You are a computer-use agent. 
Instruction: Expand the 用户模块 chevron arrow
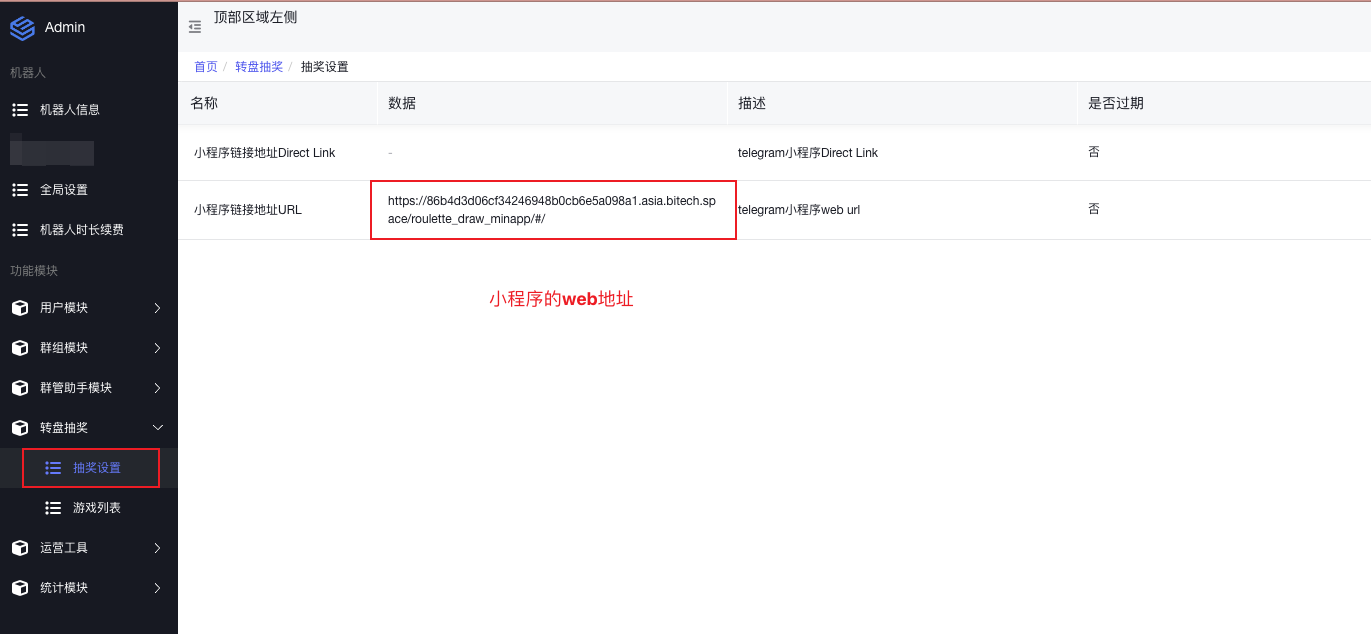click(157, 308)
